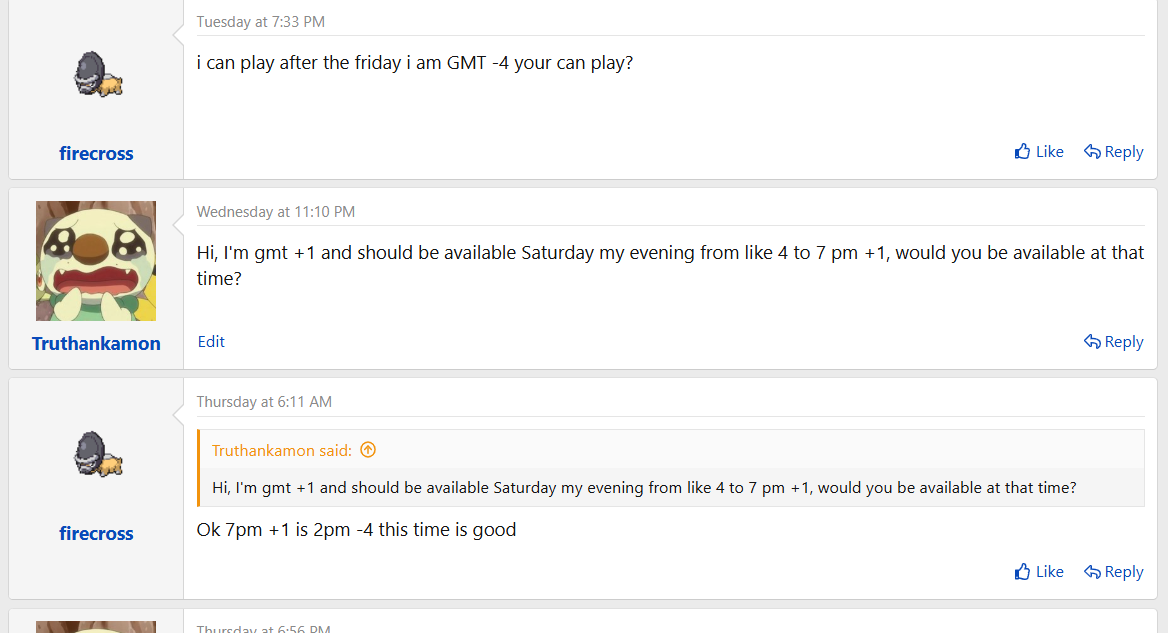Click Truthankamon's crying Pokémon avatar image
This screenshot has height=633, width=1168.
point(96,261)
